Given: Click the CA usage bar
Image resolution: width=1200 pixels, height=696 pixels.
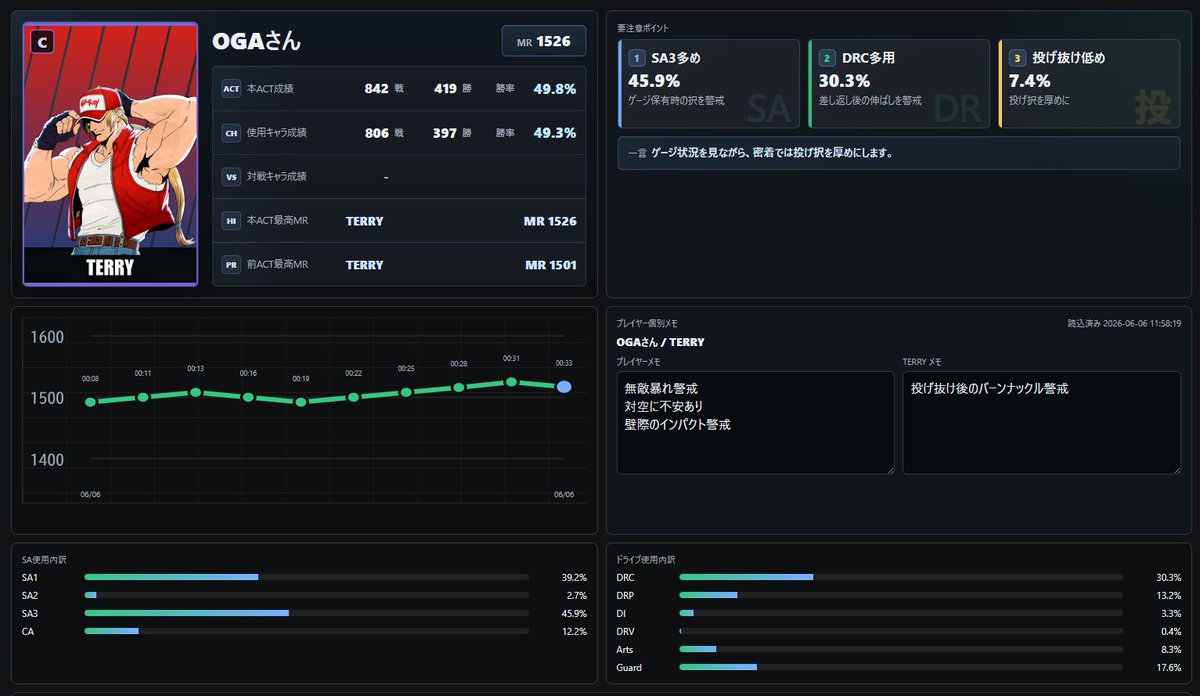Looking at the screenshot, I should click(307, 631).
